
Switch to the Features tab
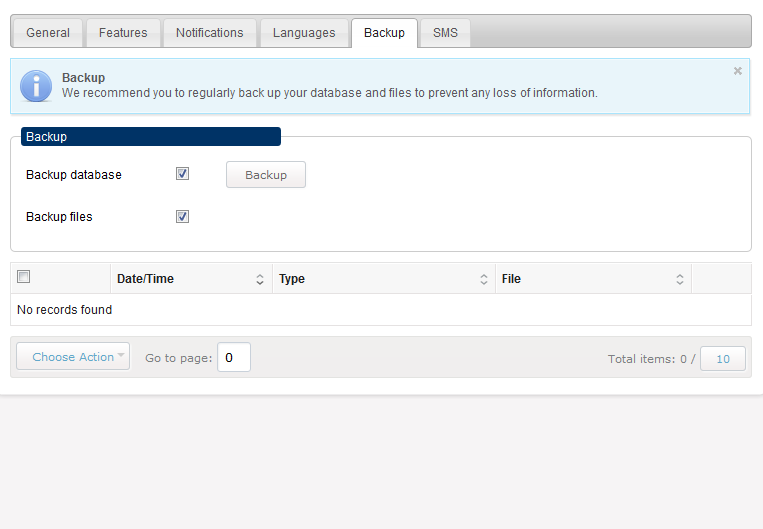tap(123, 33)
